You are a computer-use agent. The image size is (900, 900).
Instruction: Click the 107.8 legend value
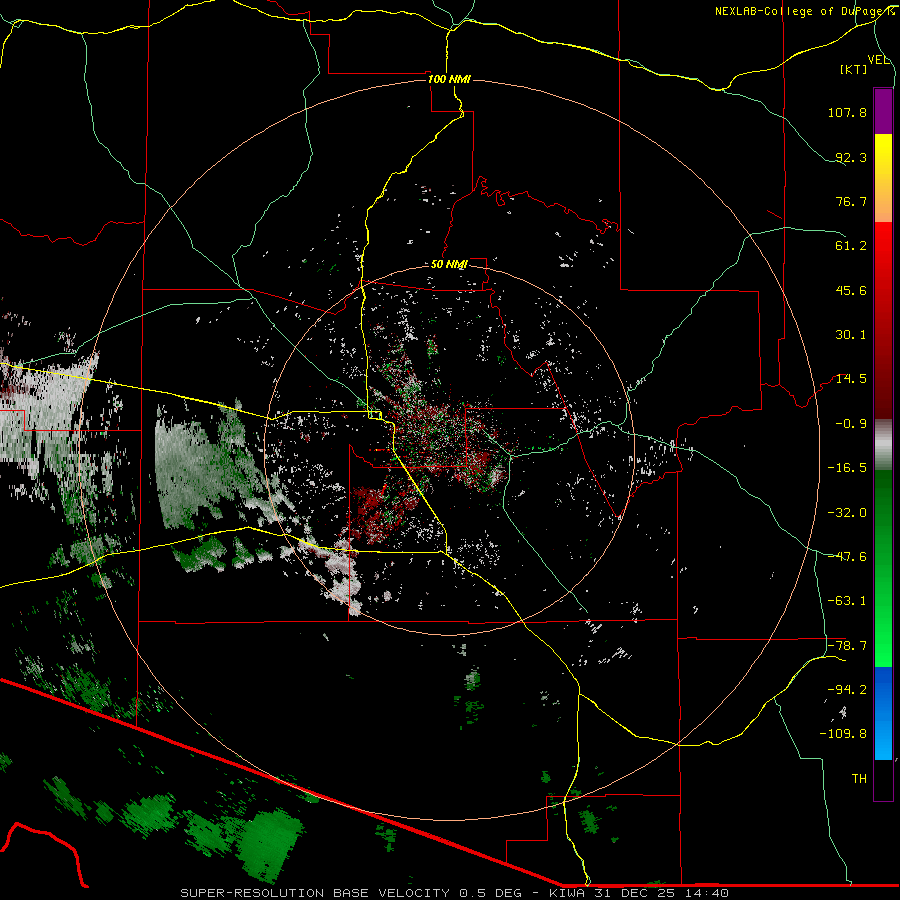coord(847,112)
